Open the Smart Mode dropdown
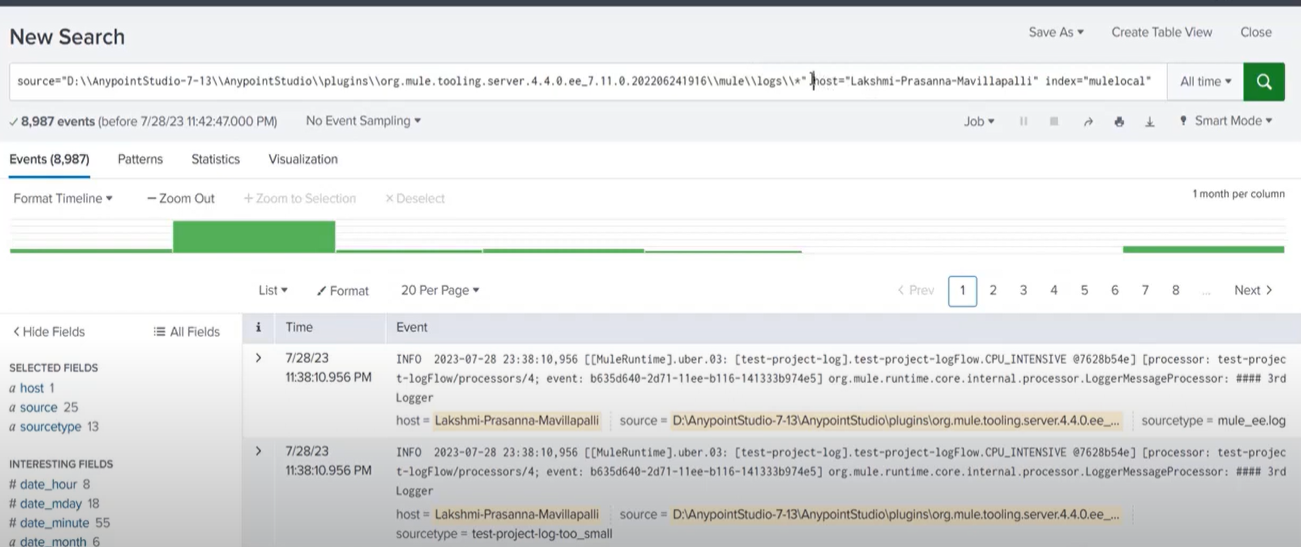Screen dimensions: 1301x547 coord(1226,121)
